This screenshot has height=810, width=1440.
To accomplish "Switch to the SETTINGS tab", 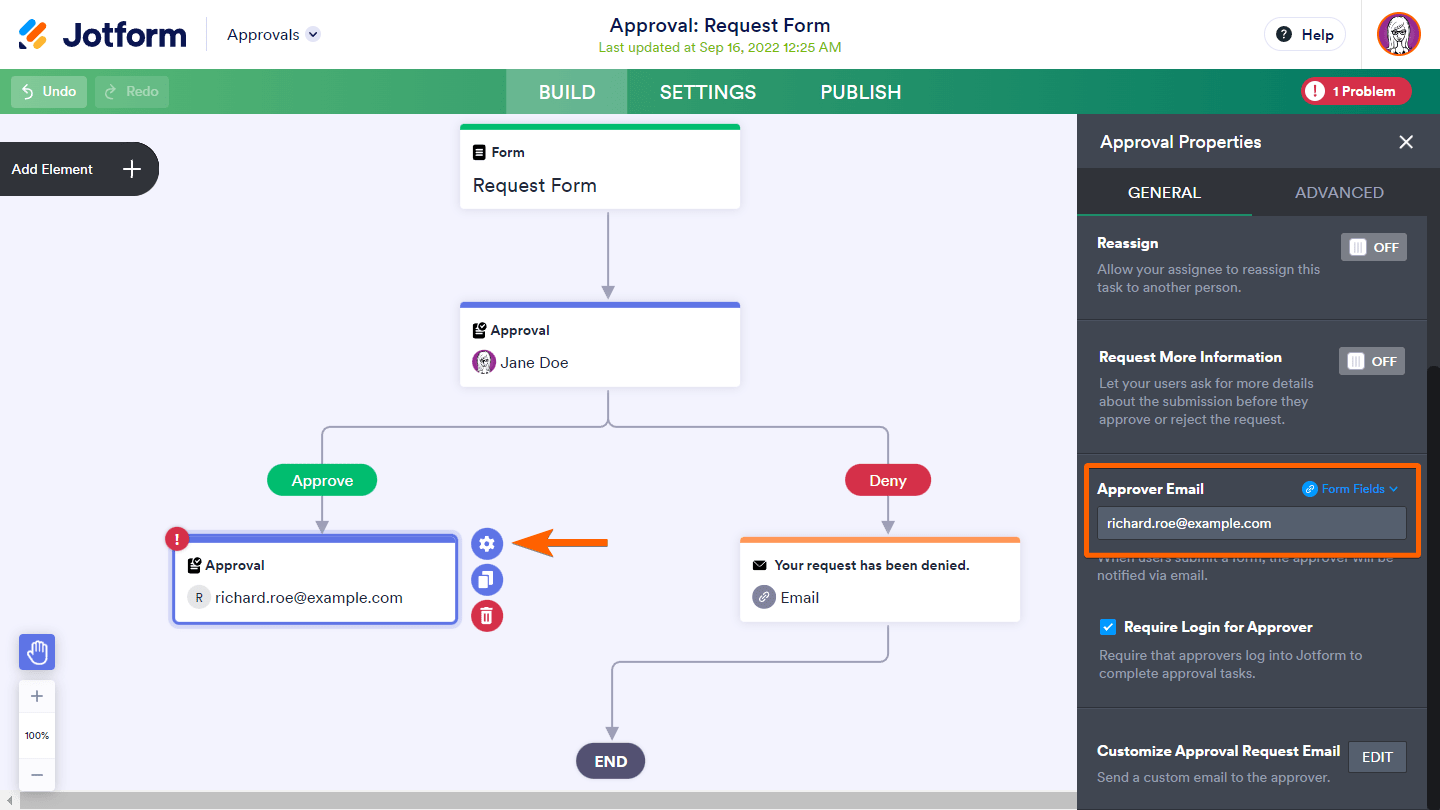I will 708,92.
